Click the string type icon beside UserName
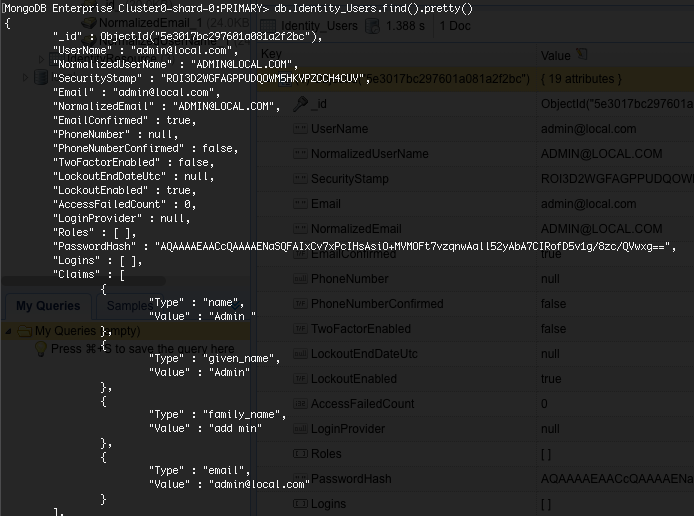The image size is (694, 516). pos(300,129)
